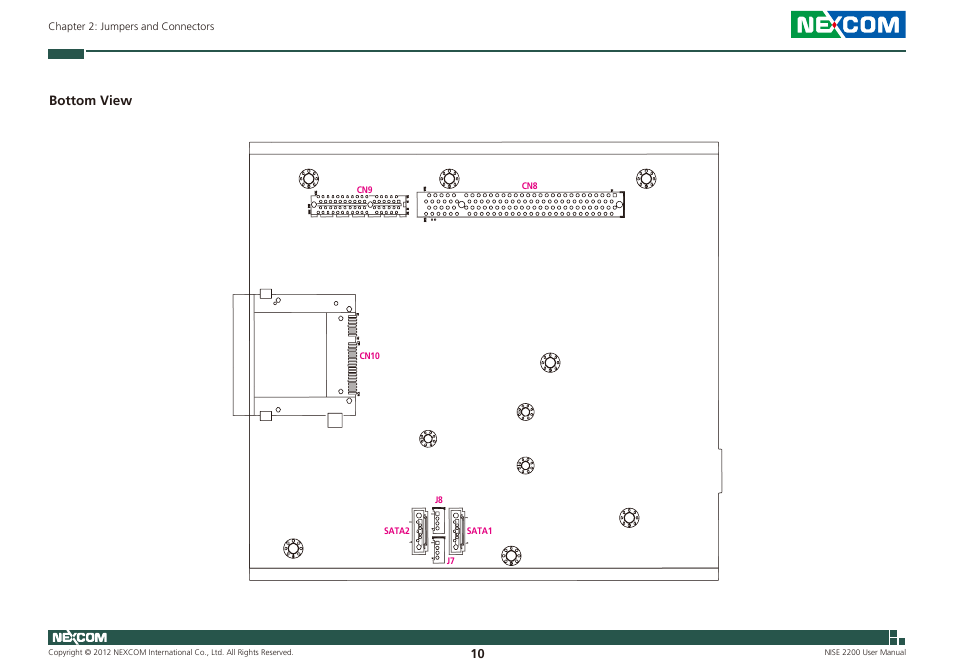The height and width of the screenshot is (672, 954).
Task: Click the CN9 connector label
Action: [x=364, y=190]
